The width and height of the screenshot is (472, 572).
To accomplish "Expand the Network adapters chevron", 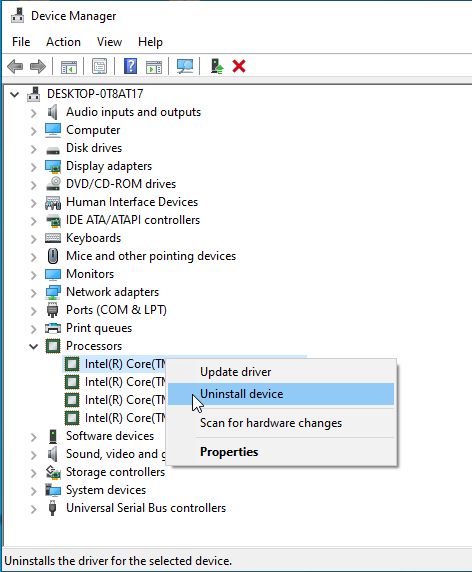I will click(x=33, y=293).
